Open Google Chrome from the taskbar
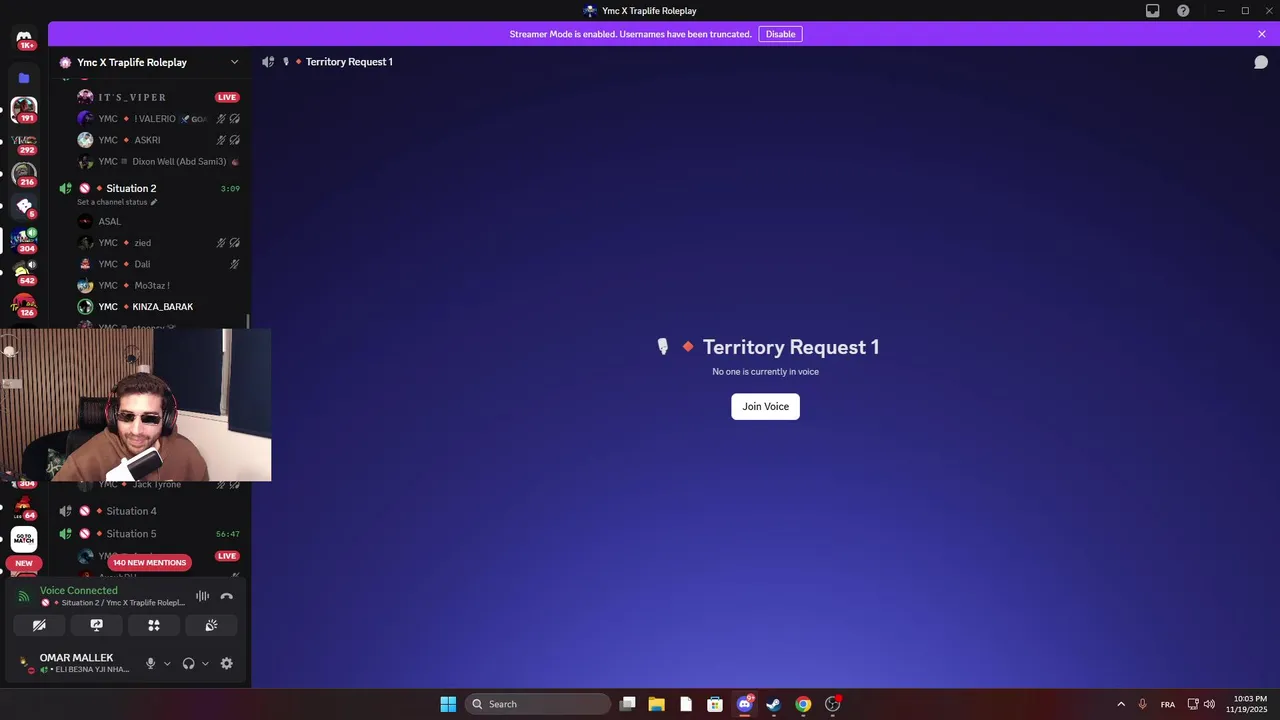This screenshot has width=1280, height=720. click(803, 704)
